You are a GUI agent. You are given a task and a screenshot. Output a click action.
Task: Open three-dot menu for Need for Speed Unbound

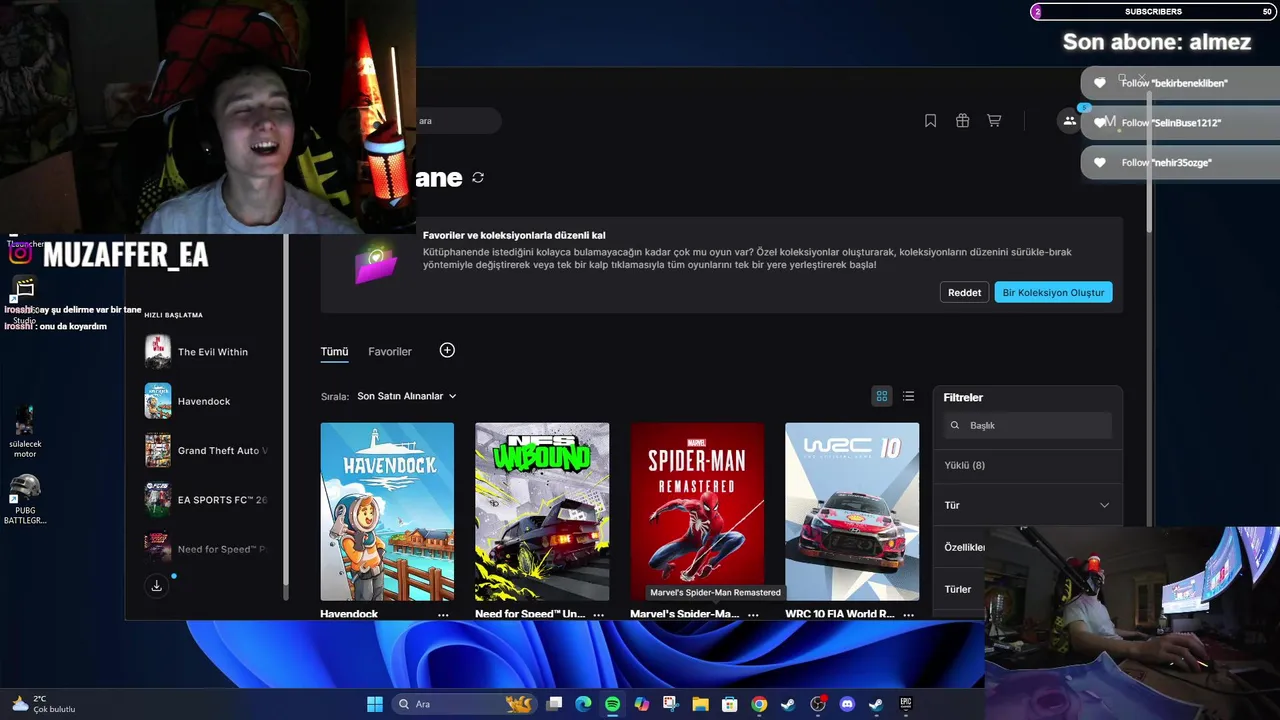pos(598,615)
